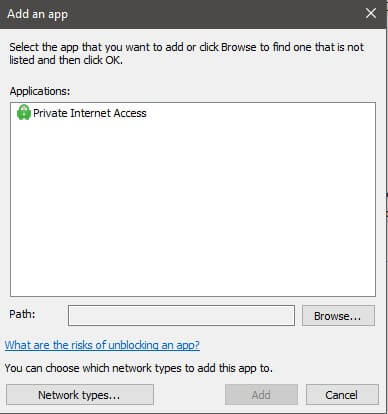Click the Applications: label
Screen dimensions: 388x414
(x=40, y=91)
